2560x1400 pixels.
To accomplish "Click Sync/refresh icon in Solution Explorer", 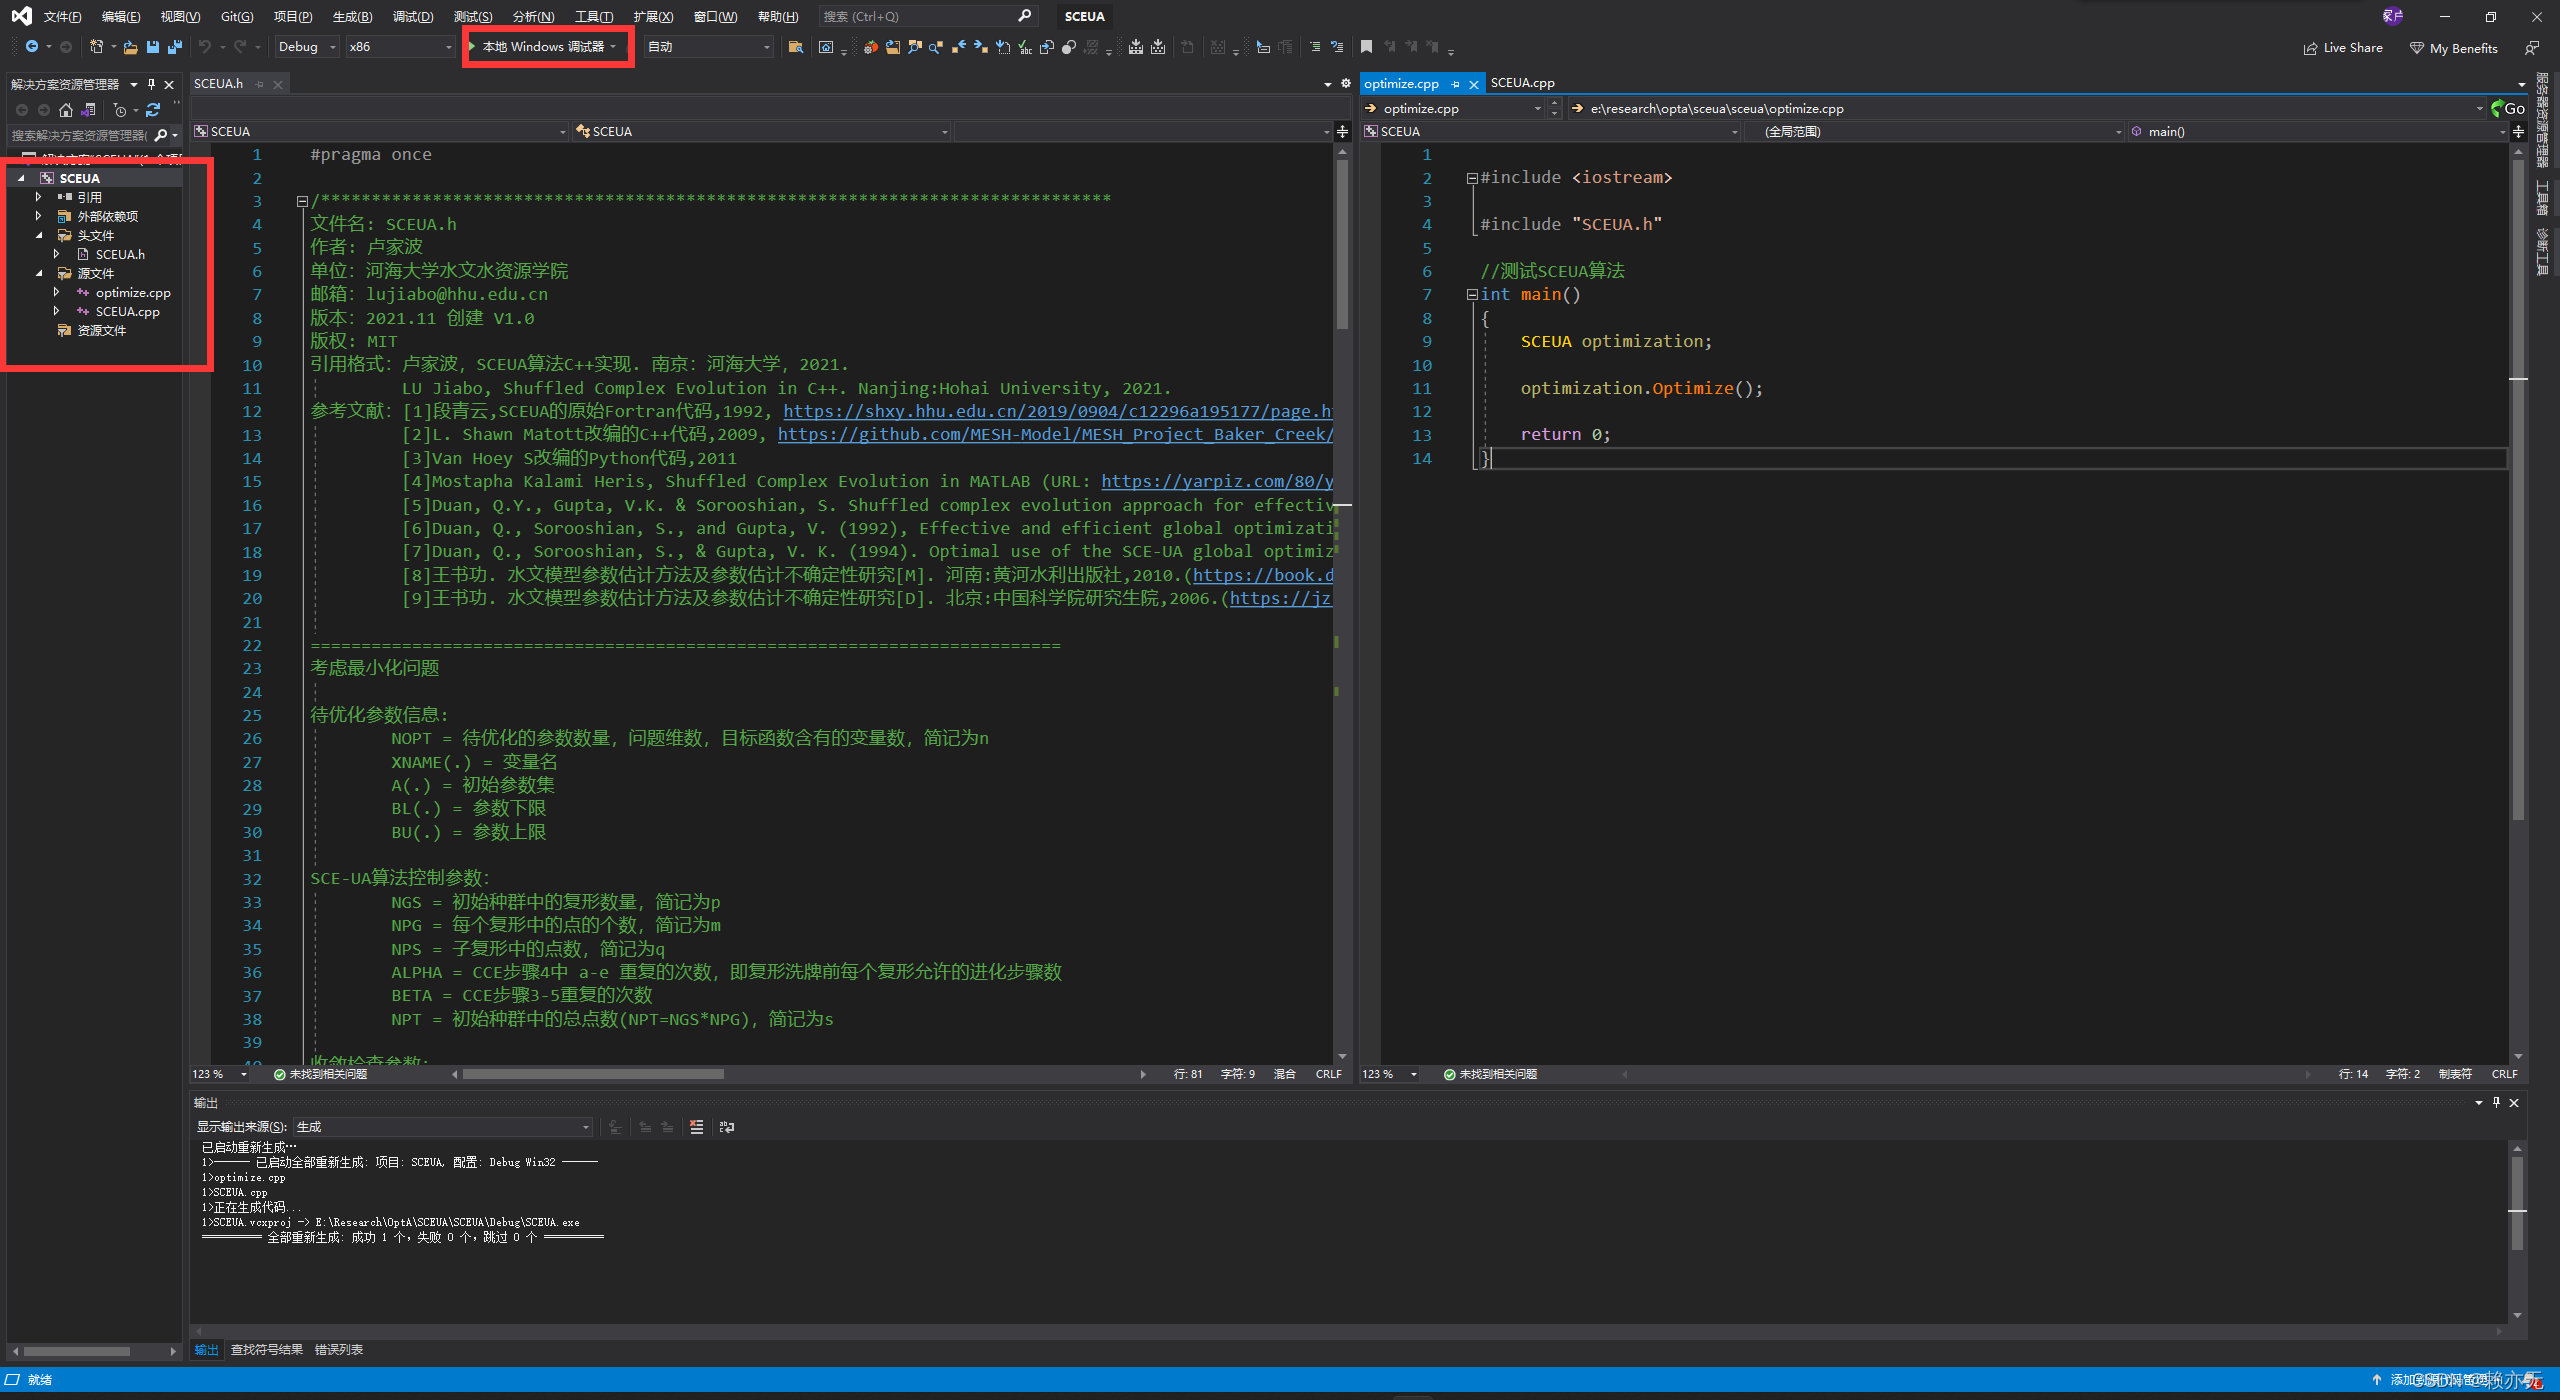I will pyautogui.click(x=153, y=110).
